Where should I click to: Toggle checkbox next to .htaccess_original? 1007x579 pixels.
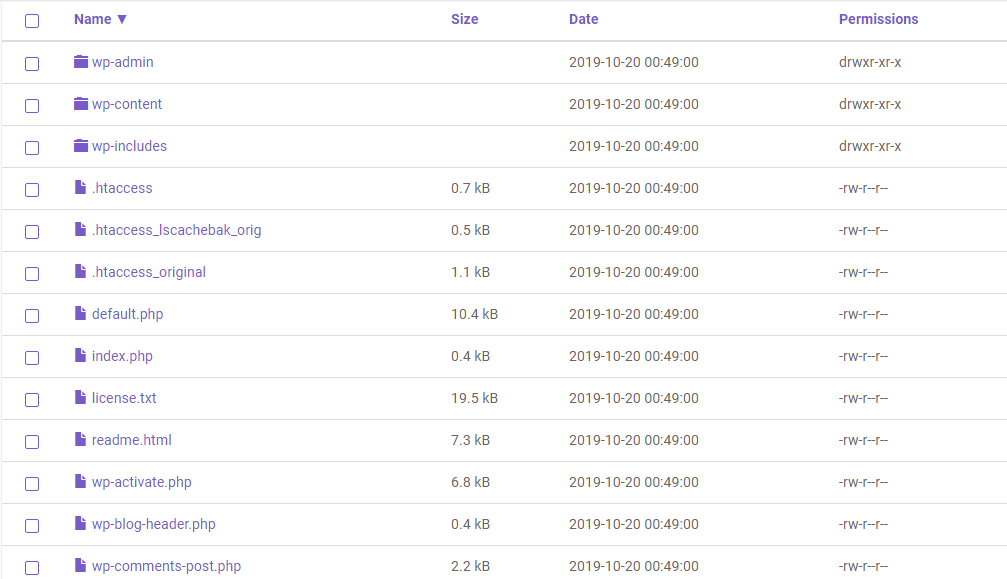coord(32,273)
